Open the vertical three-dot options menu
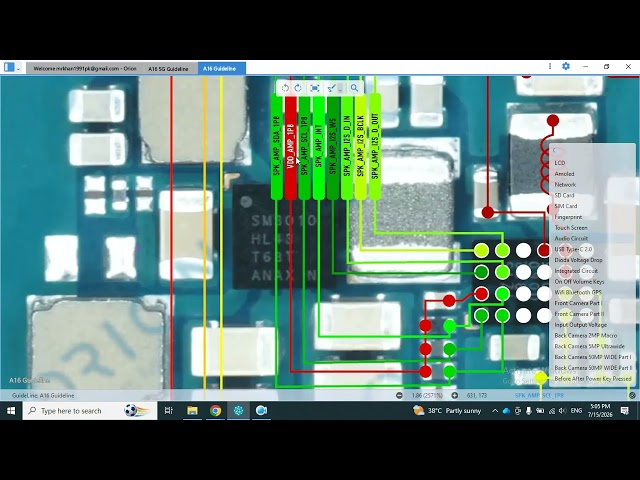640x480 pixels. point(550,66)
